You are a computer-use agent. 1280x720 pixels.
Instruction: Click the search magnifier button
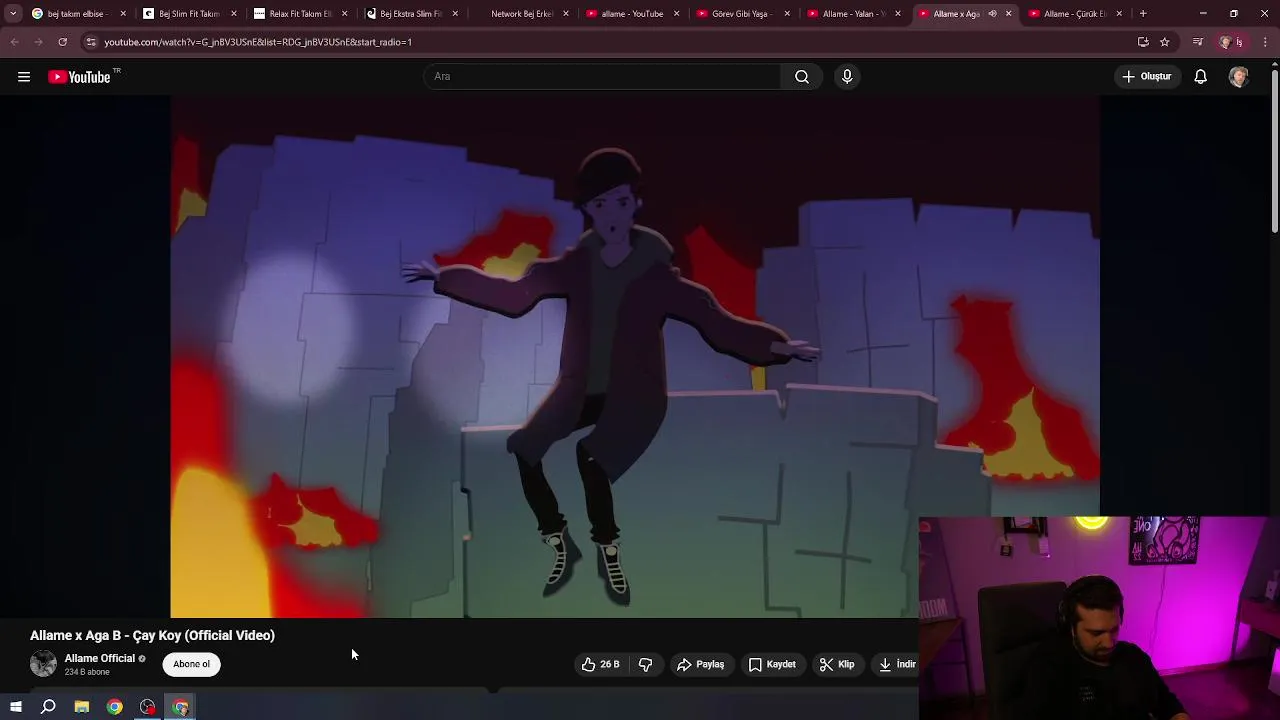tap(802, 77)
